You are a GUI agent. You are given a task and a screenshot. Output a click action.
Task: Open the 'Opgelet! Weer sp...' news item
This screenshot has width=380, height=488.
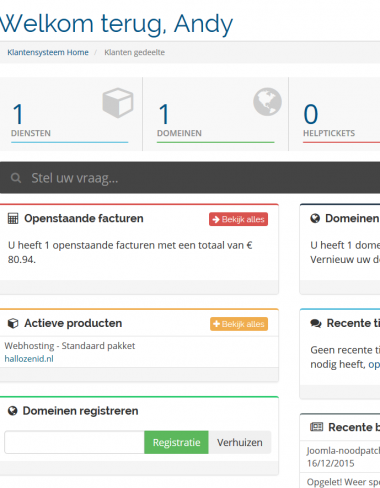click(343, 482)
